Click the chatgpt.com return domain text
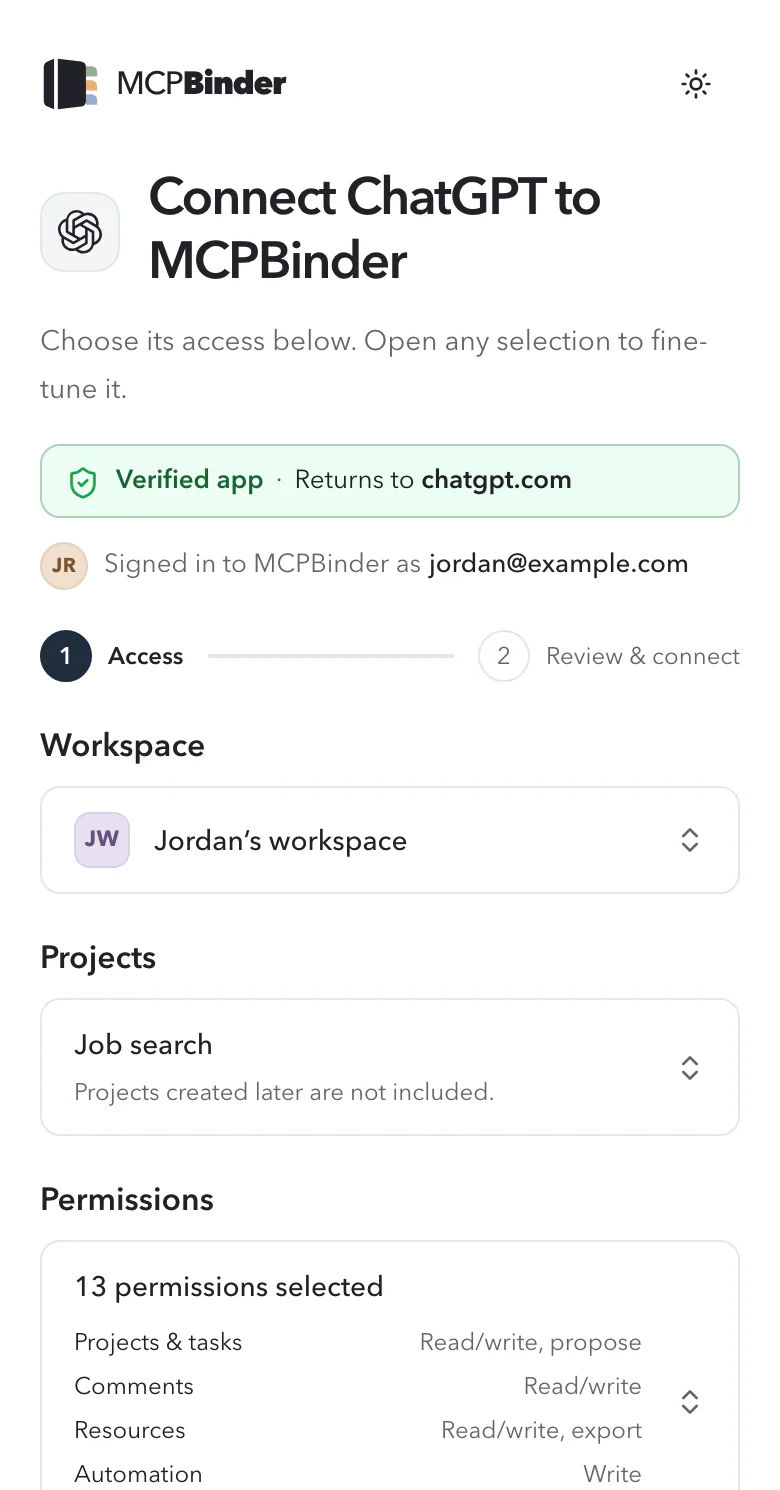This screenshot has width=780, height=1490. [496, 480]
